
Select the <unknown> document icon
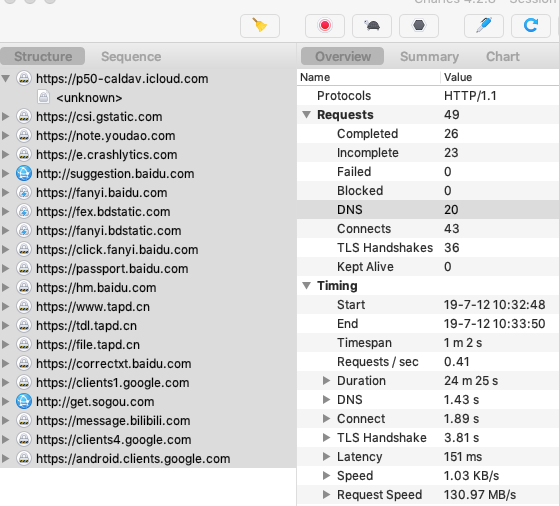click(x=43, y=97)
